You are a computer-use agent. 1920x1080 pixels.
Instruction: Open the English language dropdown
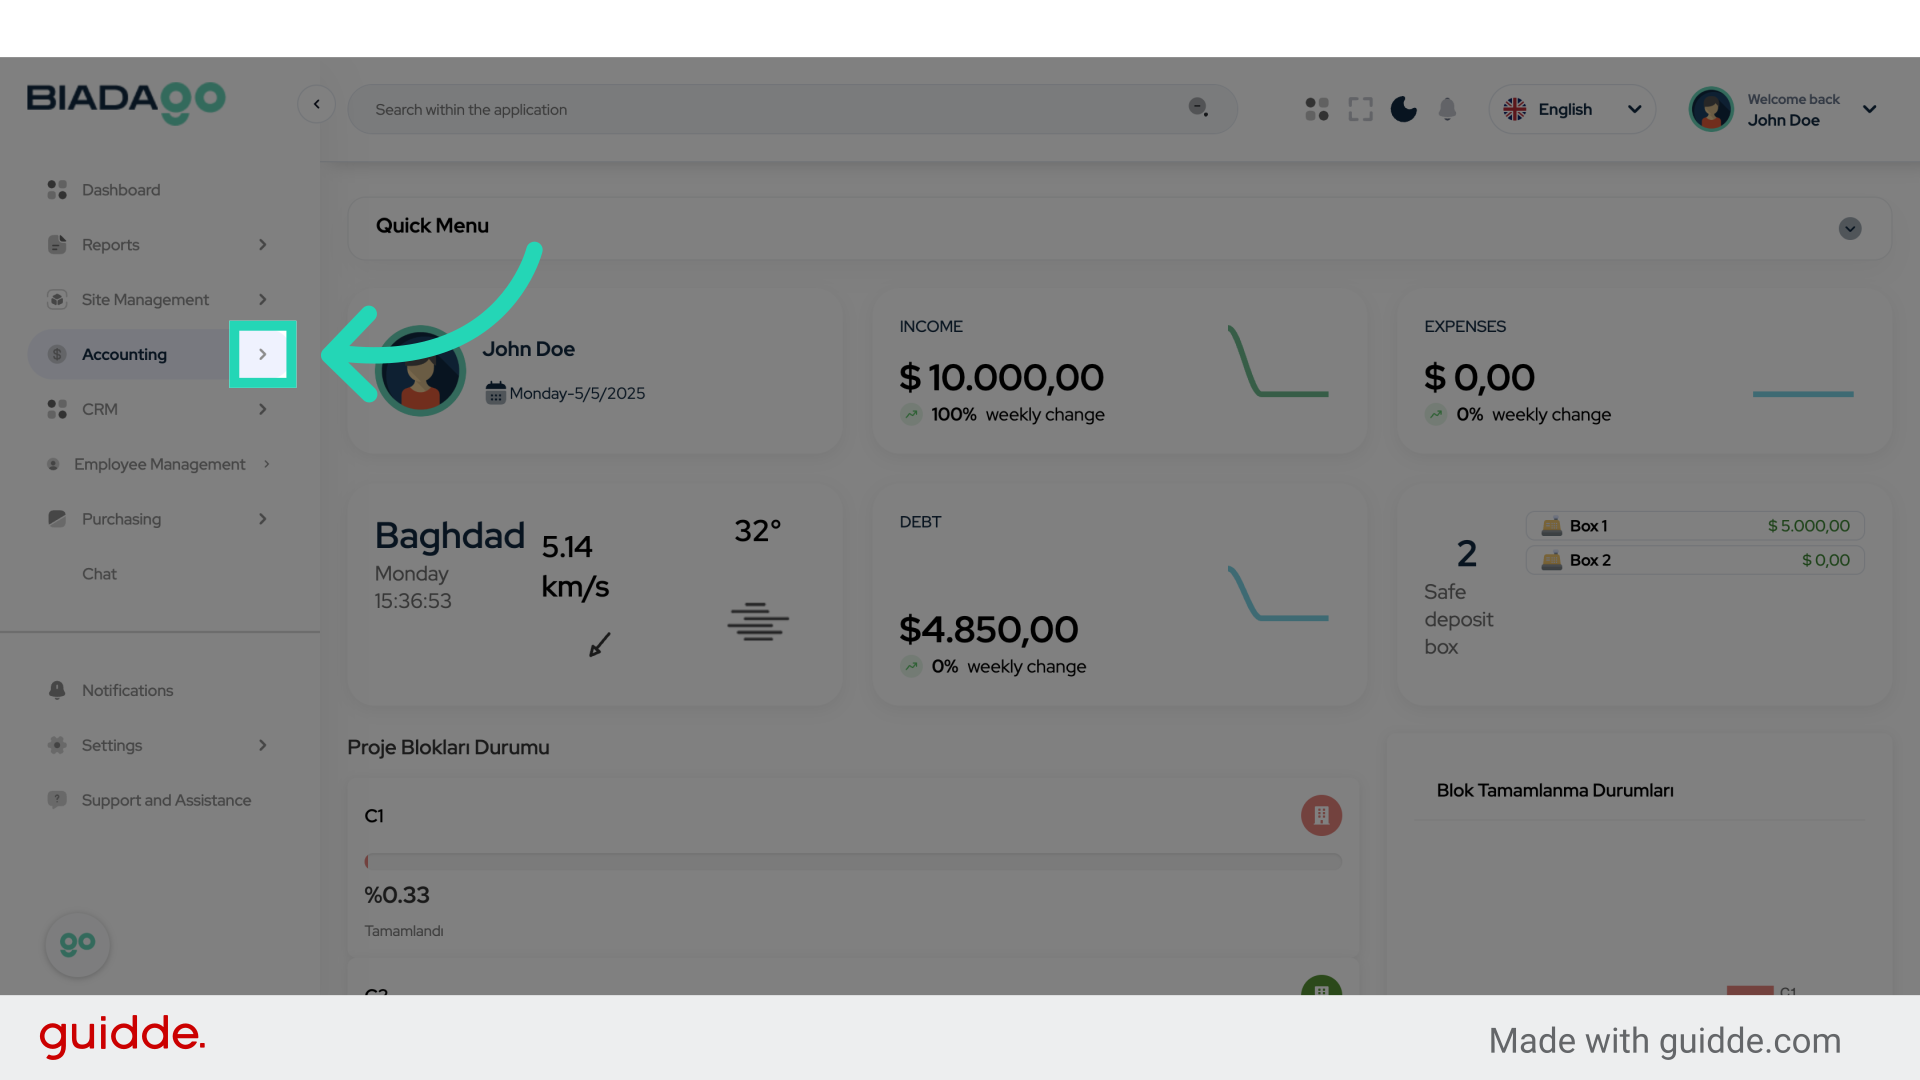tap(1571, 109)
